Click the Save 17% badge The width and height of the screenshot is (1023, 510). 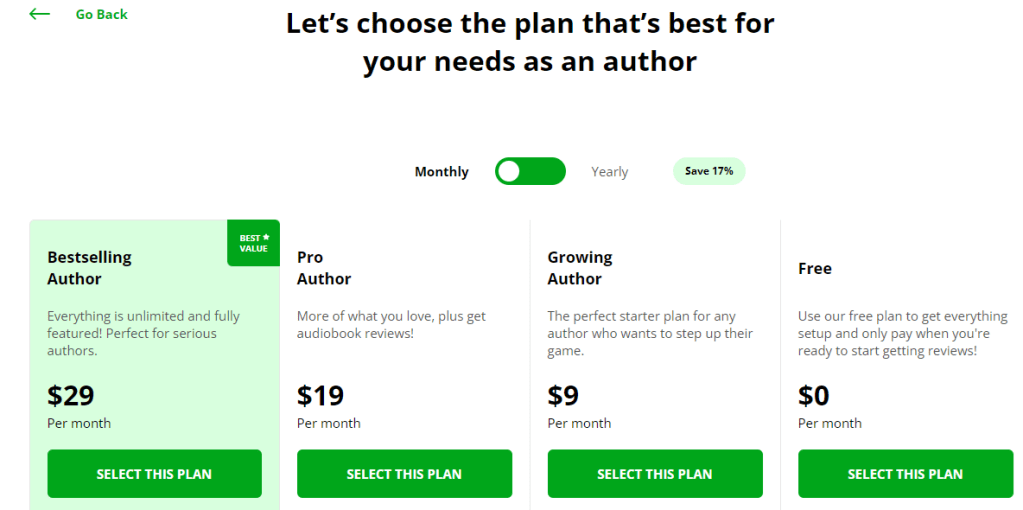click(x=709, y=171)
